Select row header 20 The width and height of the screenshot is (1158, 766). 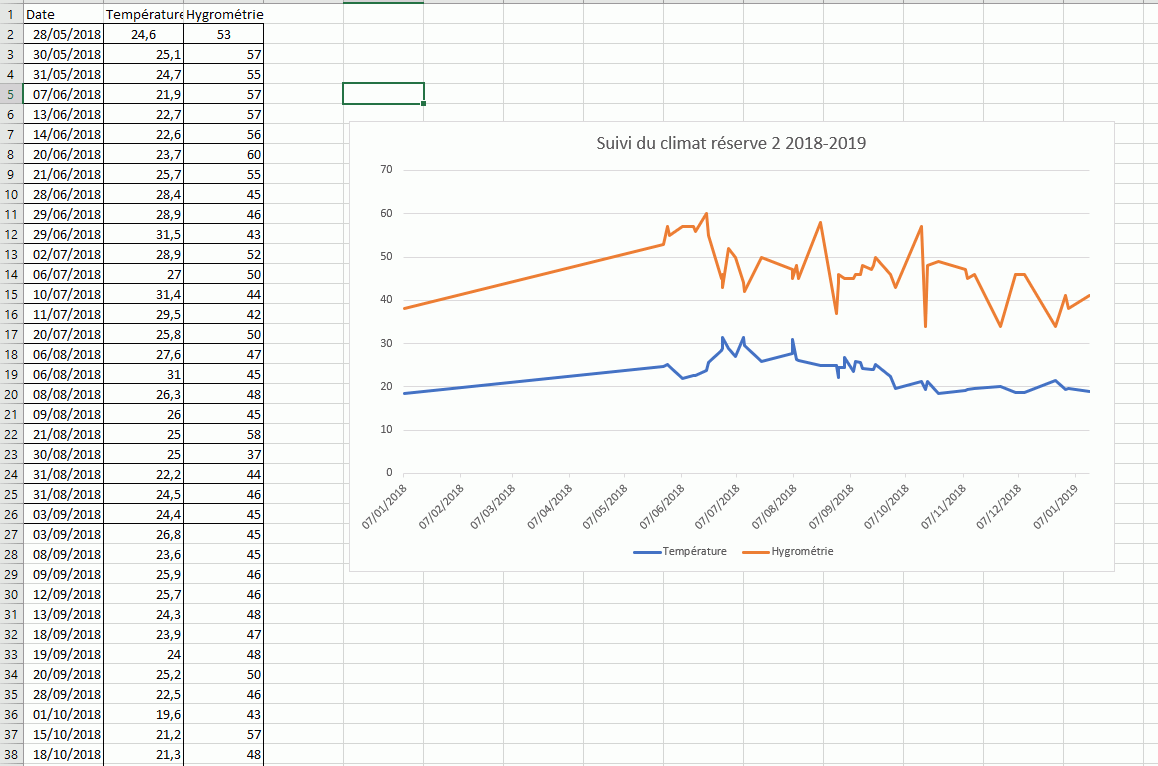(x=11, y=394)
